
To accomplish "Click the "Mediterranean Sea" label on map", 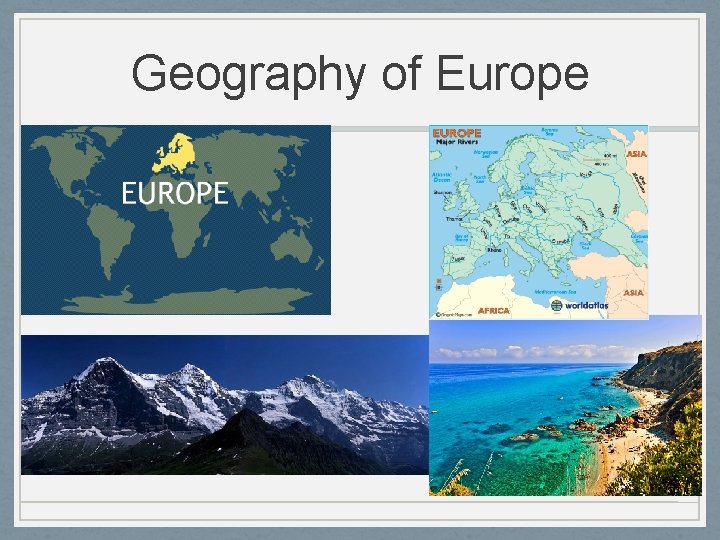I will 556,292.
